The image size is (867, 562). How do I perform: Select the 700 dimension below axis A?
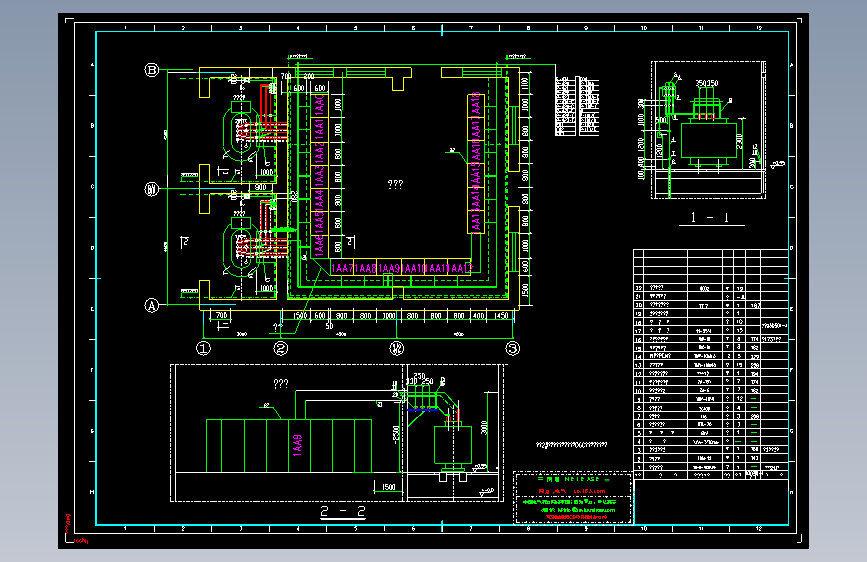[x=221, y=315]
